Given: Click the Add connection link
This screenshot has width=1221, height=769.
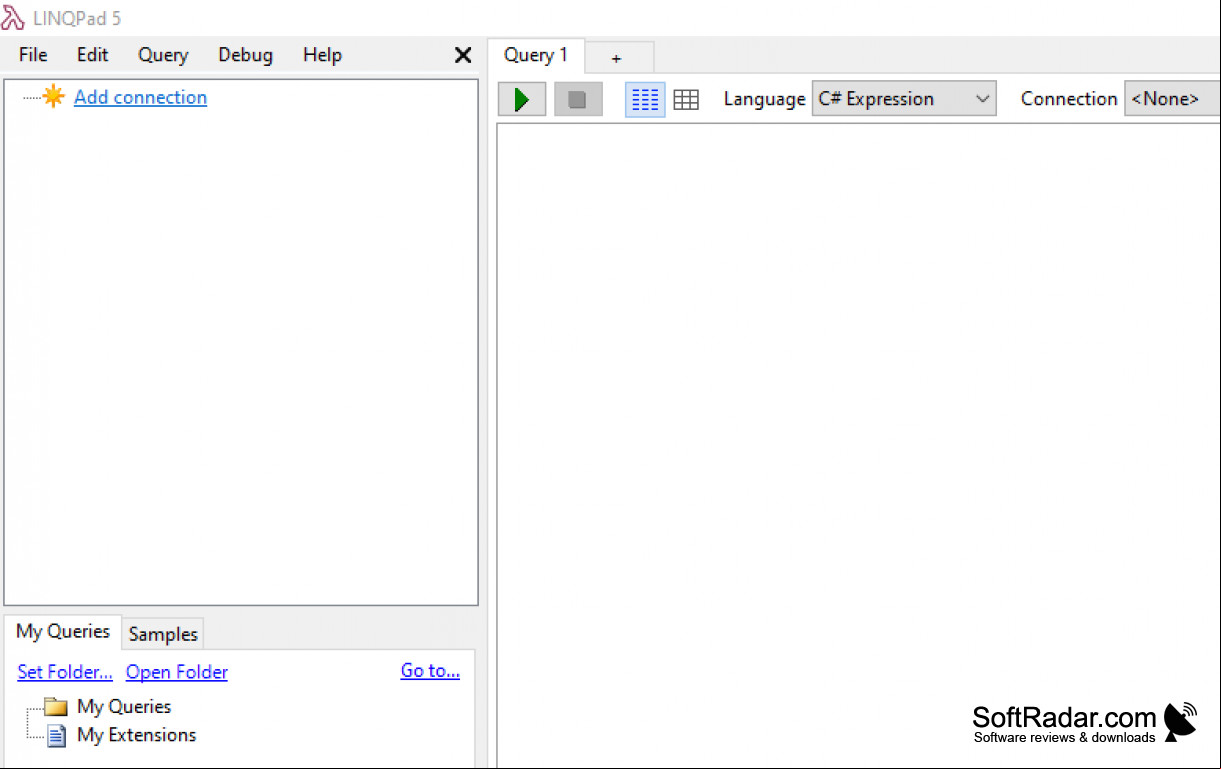Looking at the screenshot, I should (x=140, y=97).
